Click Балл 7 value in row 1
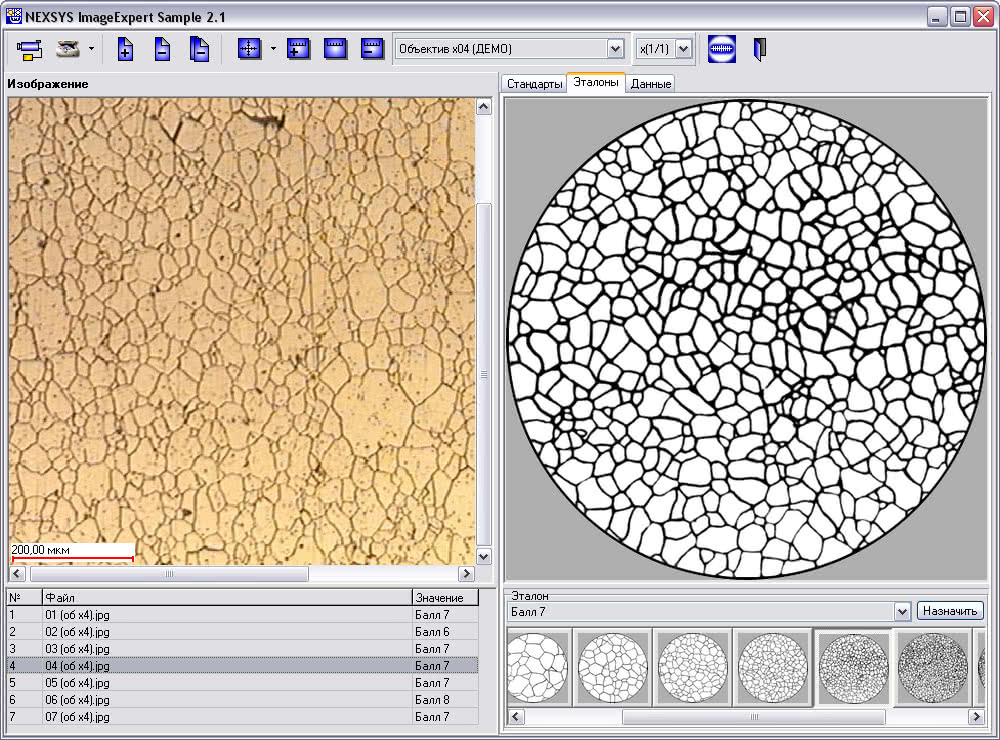The height and width of the screenshot is (740, 1000). click(x=445, y=615)
